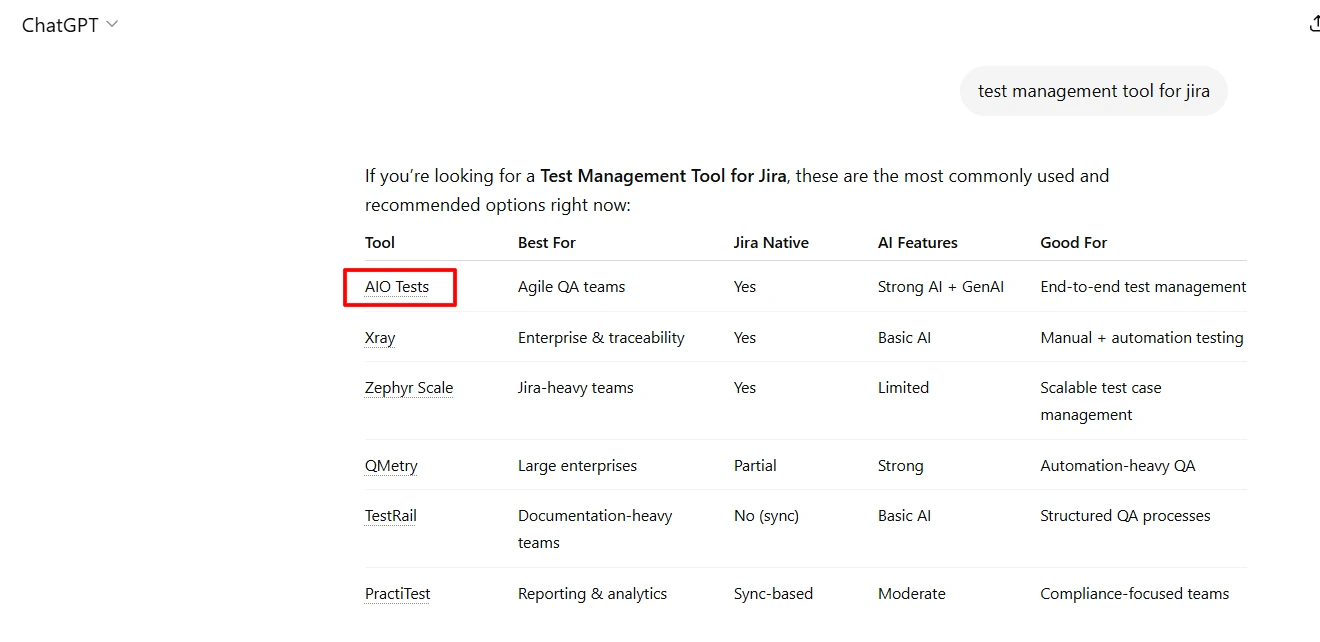Screen dimensions: 1320x642
Task: Select the 'Large enterprises' cell
Action: pos(577,466)
